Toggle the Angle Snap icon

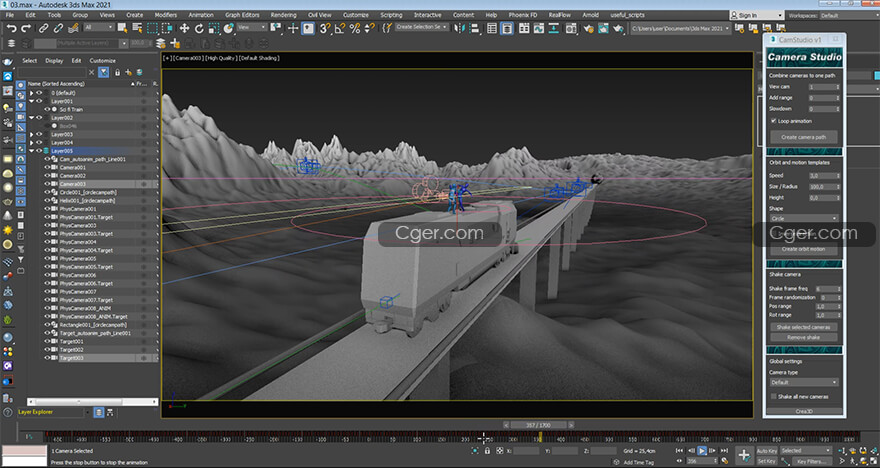click(340, 27)
